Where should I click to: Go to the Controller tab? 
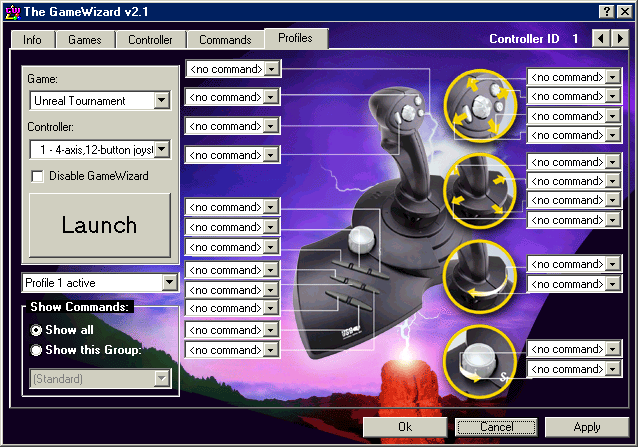pyautogui.click(x=150, y=40)
